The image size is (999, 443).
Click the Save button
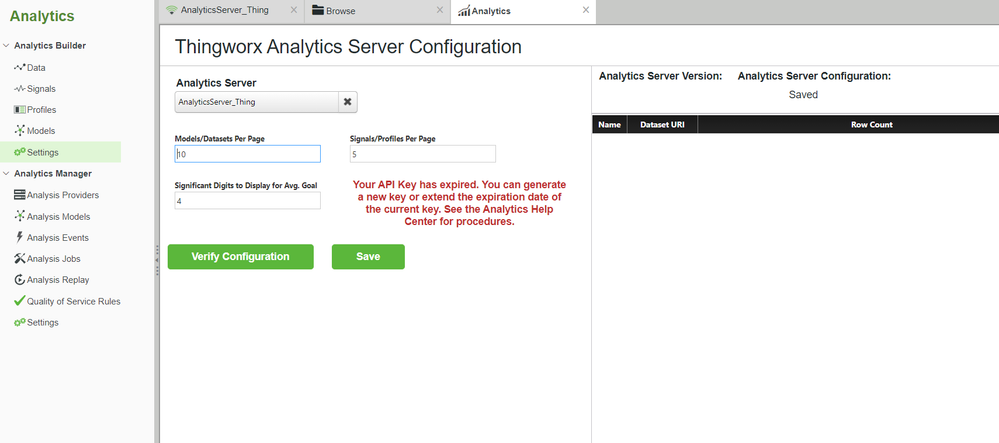(x=368, y=257)
